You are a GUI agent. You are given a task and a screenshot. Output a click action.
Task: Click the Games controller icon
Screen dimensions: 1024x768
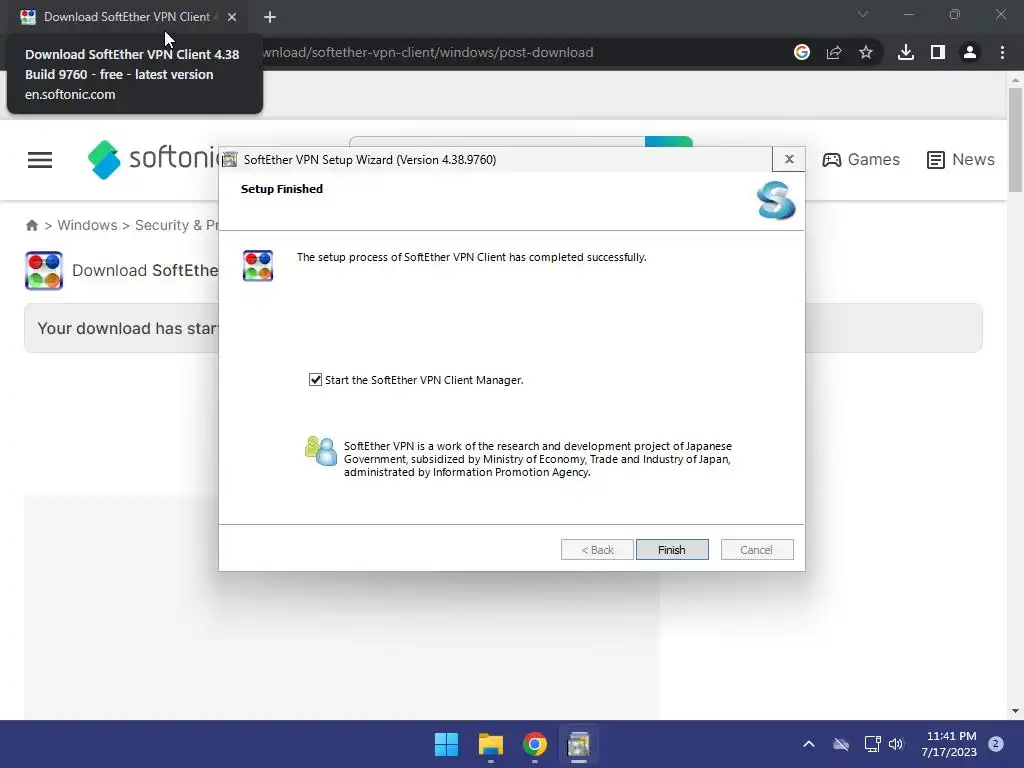pyautogui.click(x=831, y=160)
